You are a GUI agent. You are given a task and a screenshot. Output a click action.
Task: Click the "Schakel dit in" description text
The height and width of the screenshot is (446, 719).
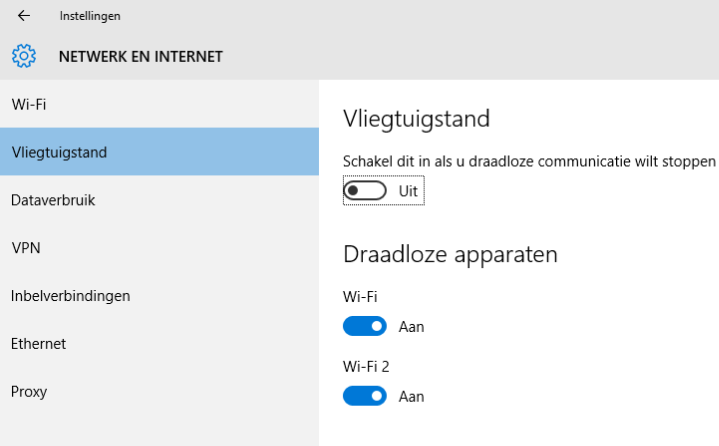(x=530, y=161)
